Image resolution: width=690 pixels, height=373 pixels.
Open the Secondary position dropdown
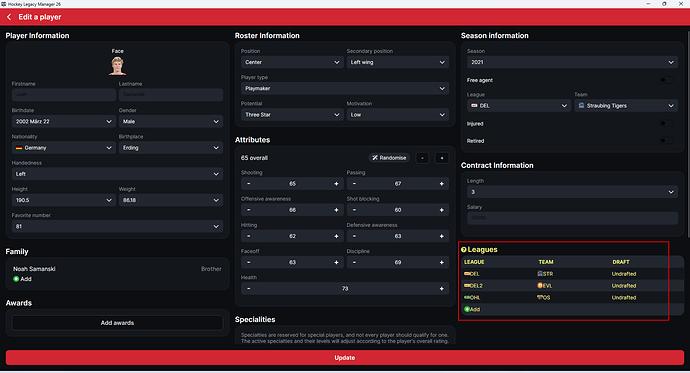coord(398,62)
